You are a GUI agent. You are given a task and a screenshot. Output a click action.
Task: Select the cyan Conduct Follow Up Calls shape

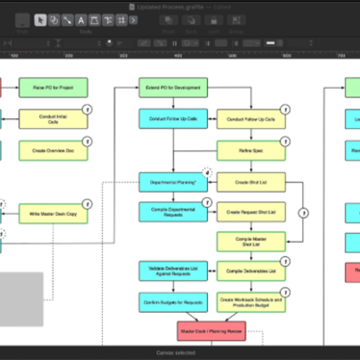click(173, 119)
